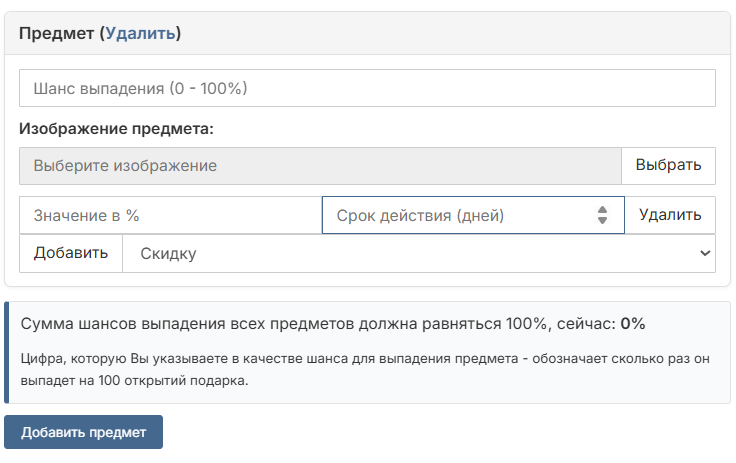Increase days with the stepper up arrow
The width and height of the screenshot is (736, 463).
click(x=602, y=210)
